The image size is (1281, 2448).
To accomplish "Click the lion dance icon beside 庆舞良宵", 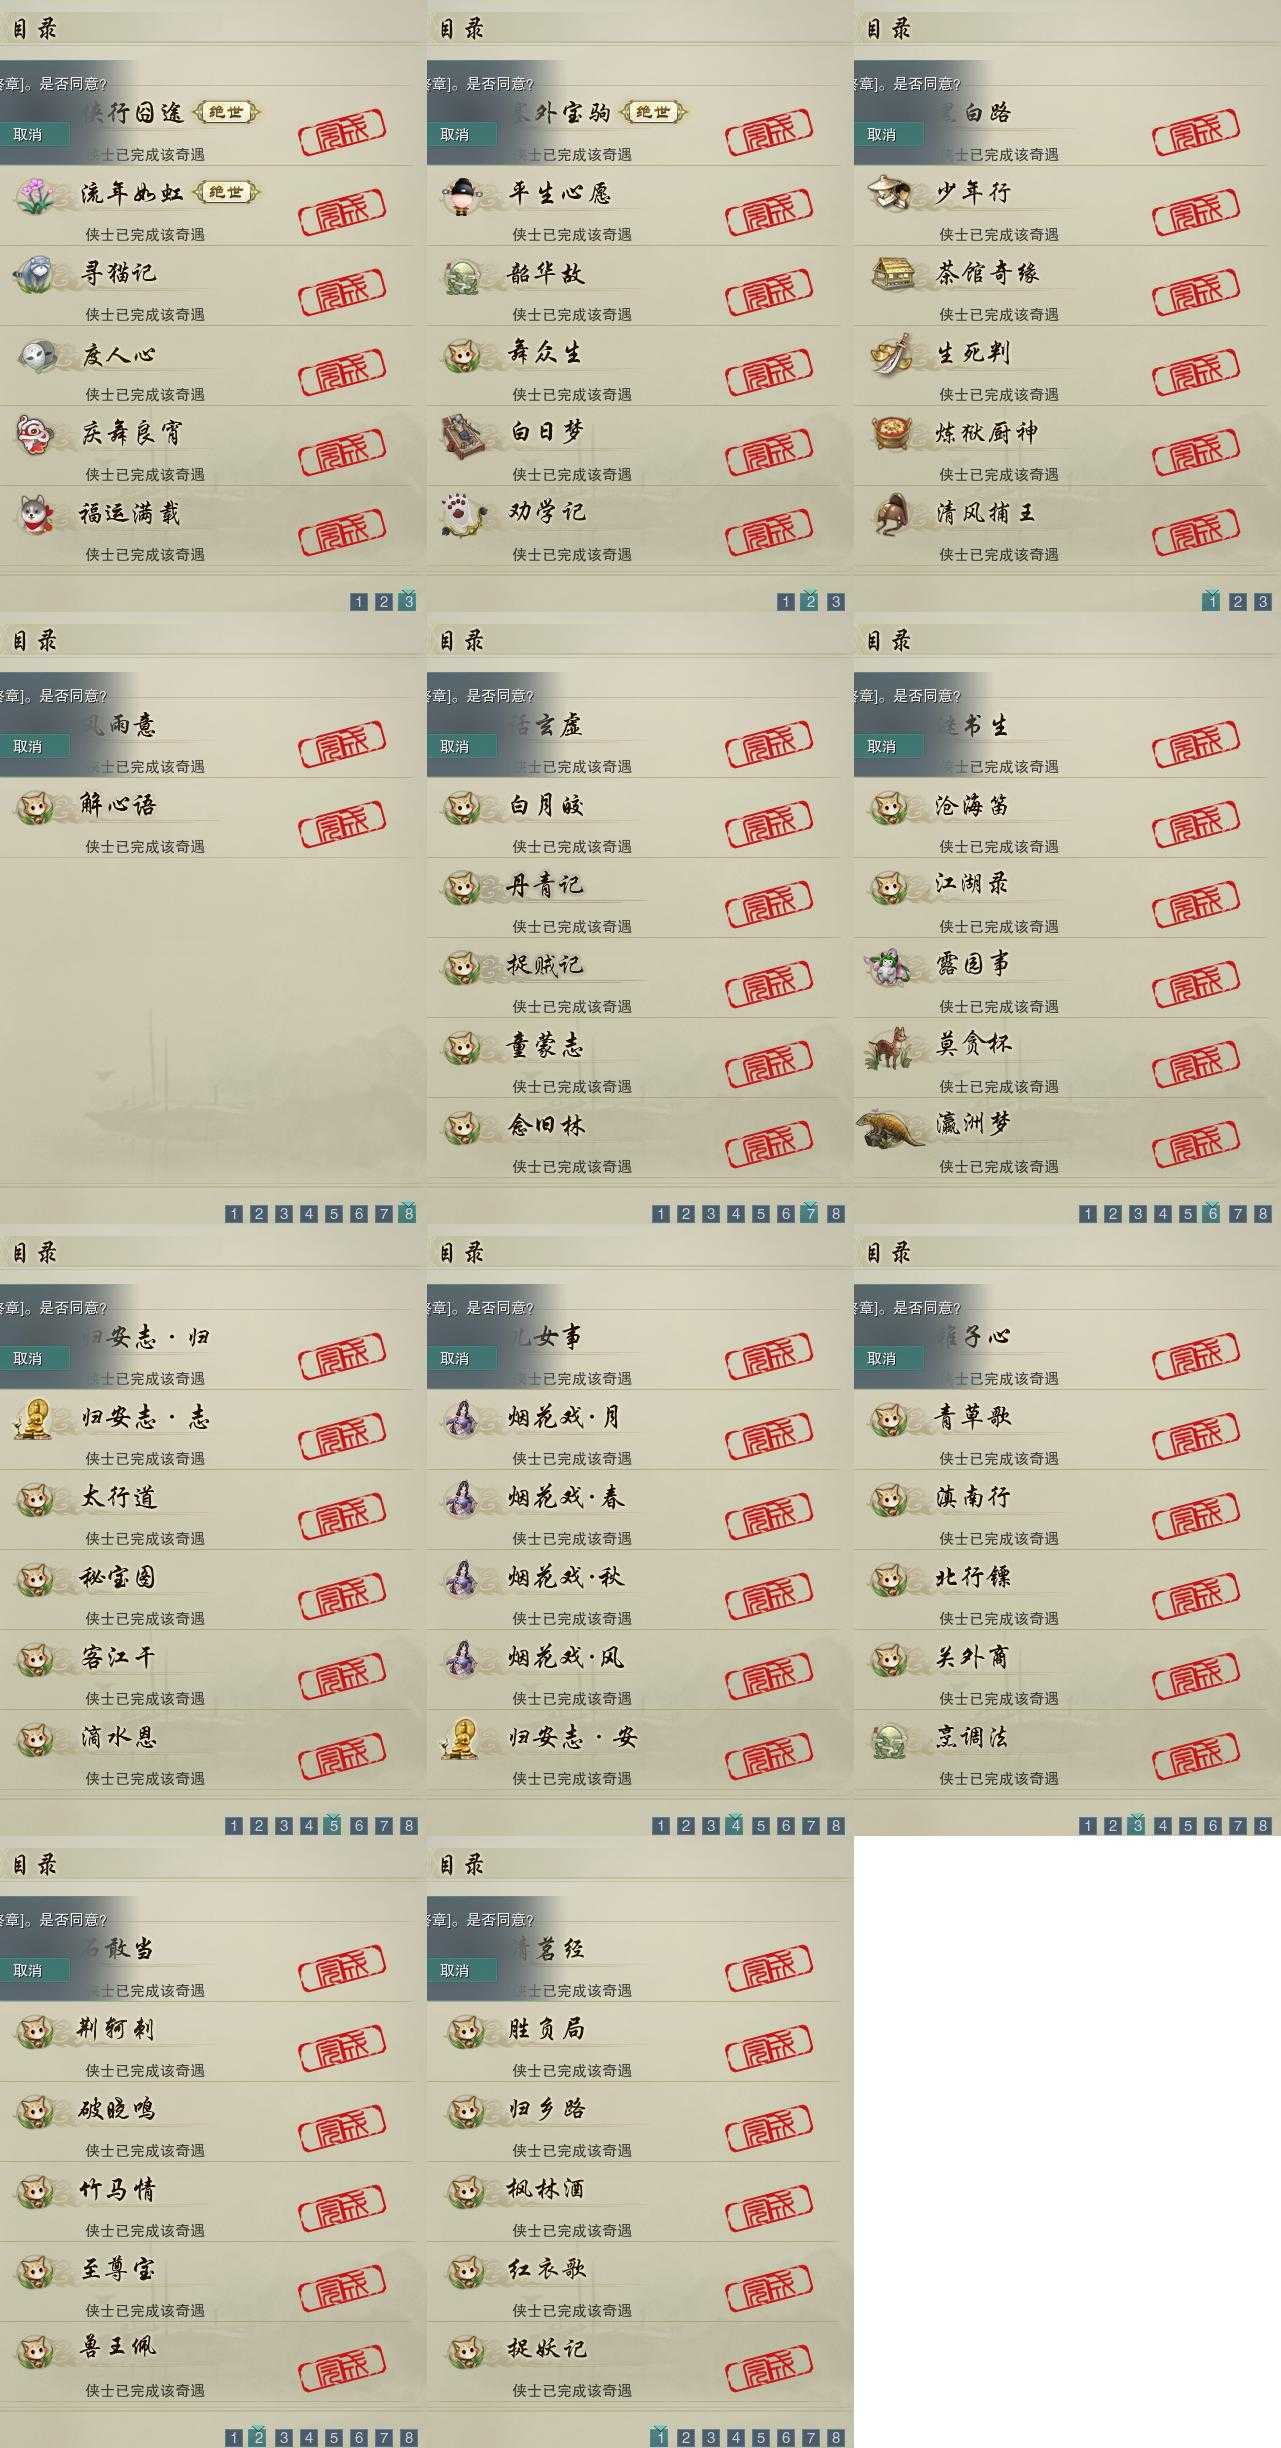I will coord(35,434).
